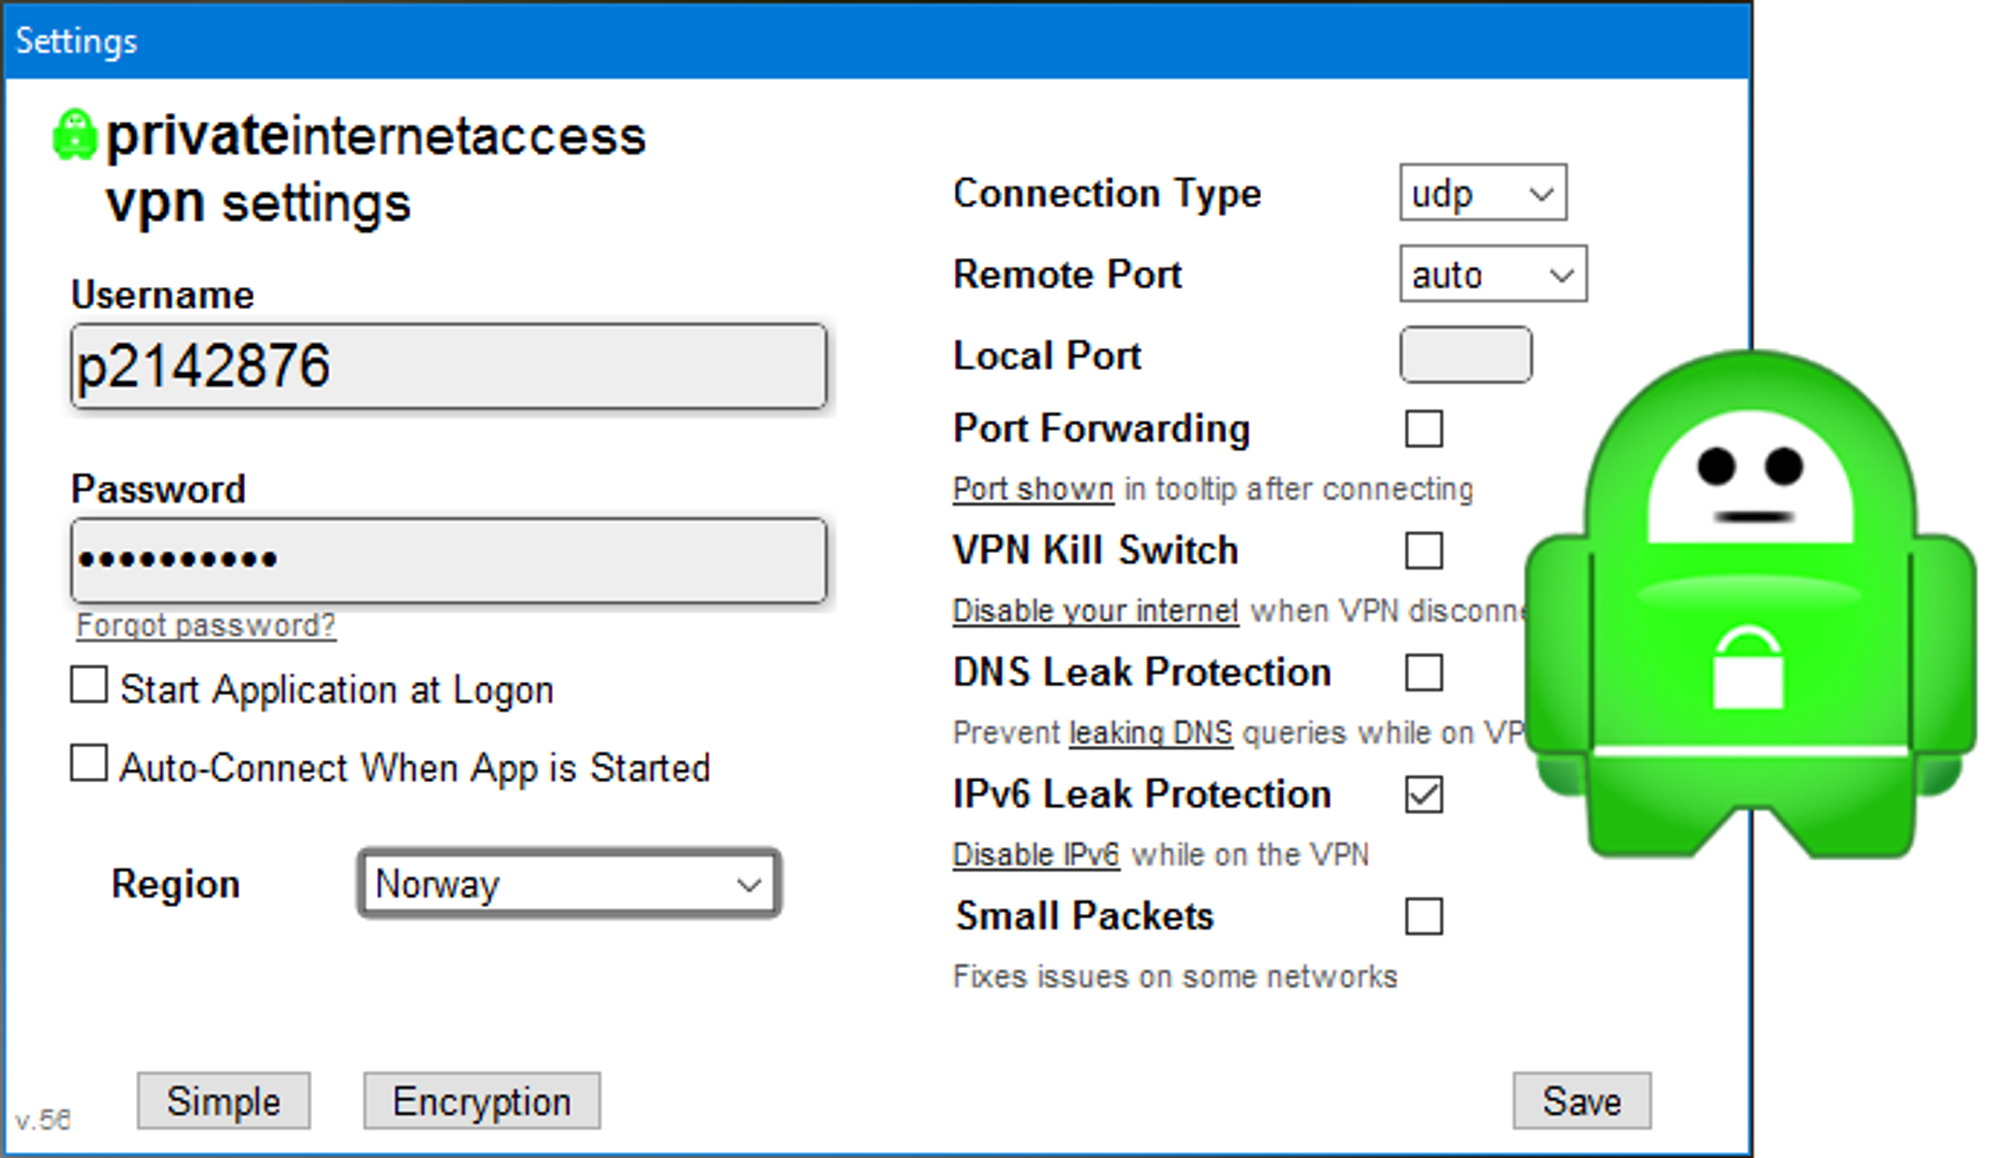Enable Auto-Connect When App is Started
Image resolution: width=2000 pixels, height=1158 pixels.
[89, 763]
